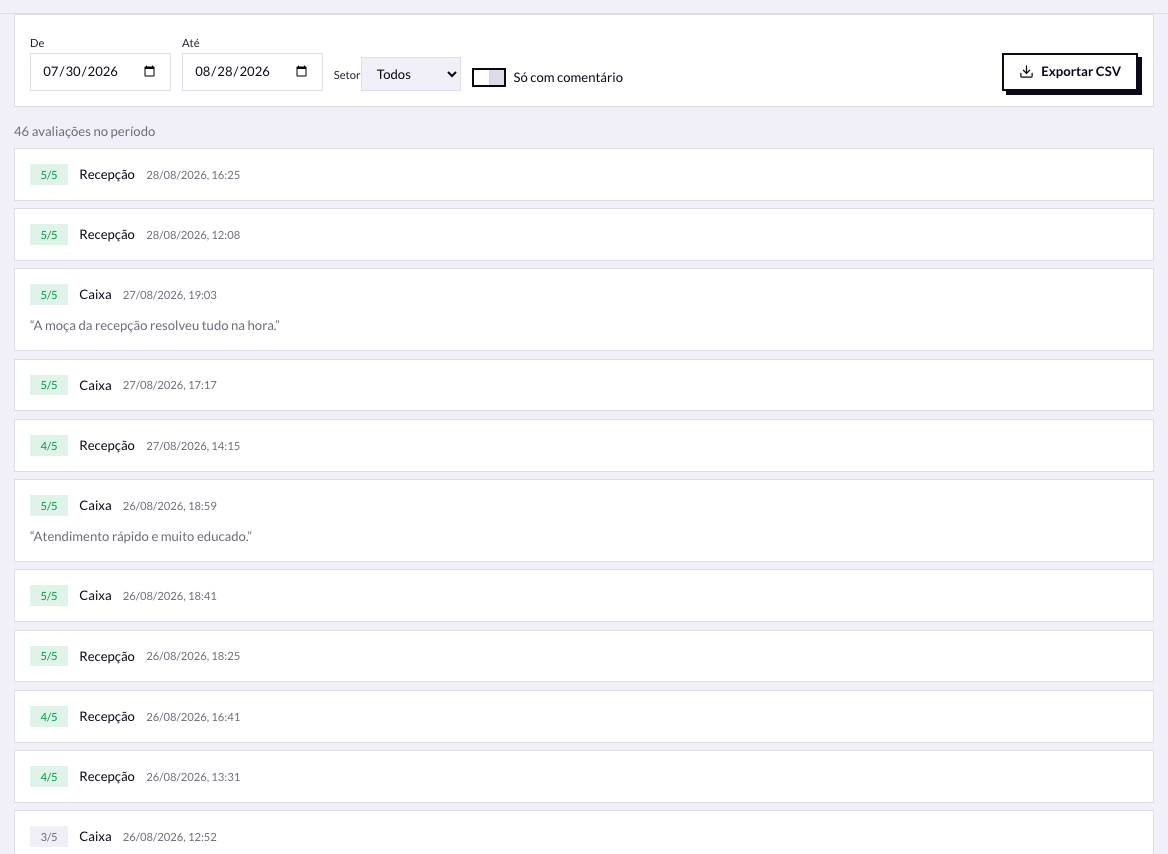The image size is (1168, 854).
Task: Select the timestamp 26/08/2026, 18:59
Action: tap(170, 506)
